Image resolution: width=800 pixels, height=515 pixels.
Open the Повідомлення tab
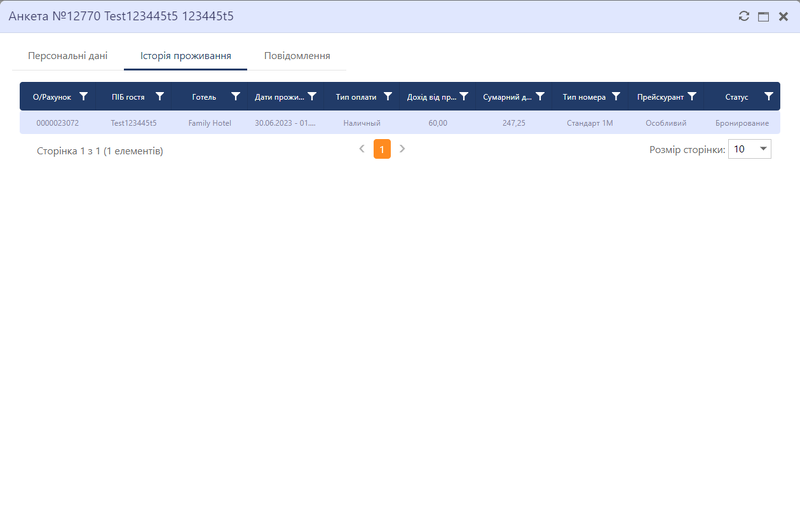coord(297,56)
